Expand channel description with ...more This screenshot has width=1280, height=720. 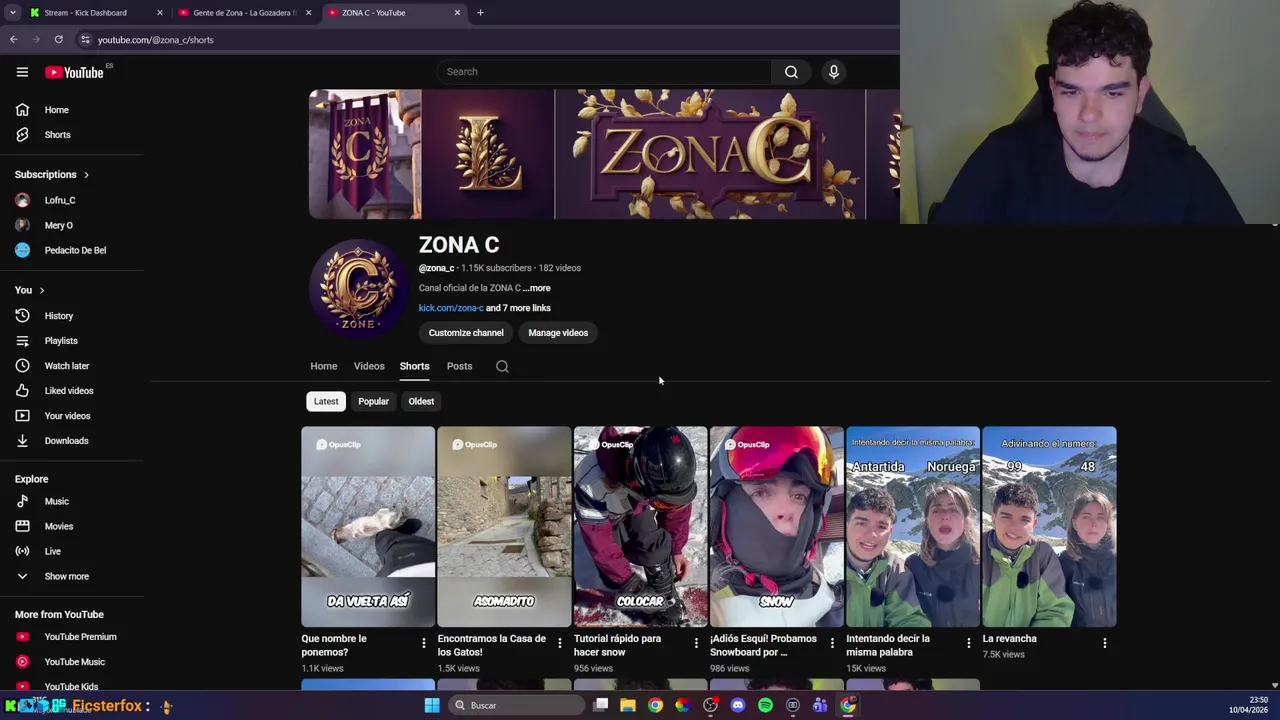pyautogui.click(x=536, y=288)
